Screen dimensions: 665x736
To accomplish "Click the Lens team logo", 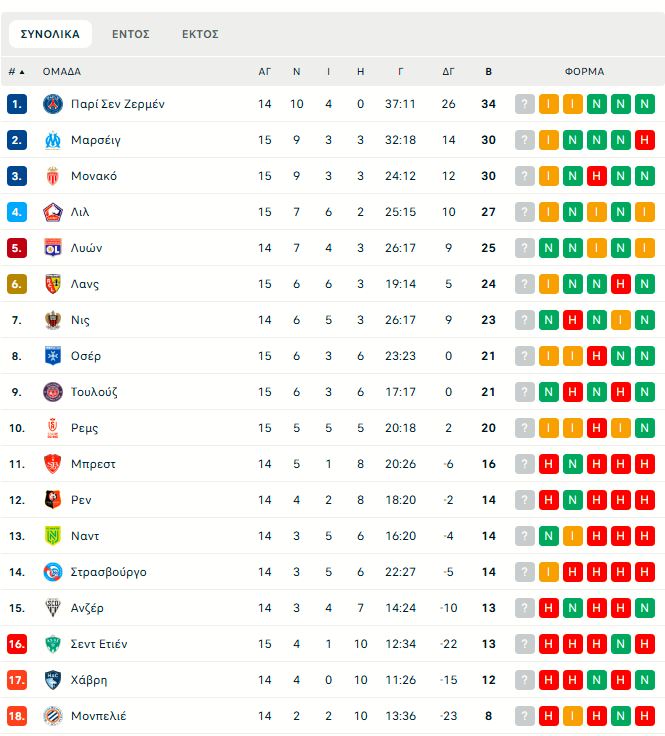I will (x=53, y=284).
